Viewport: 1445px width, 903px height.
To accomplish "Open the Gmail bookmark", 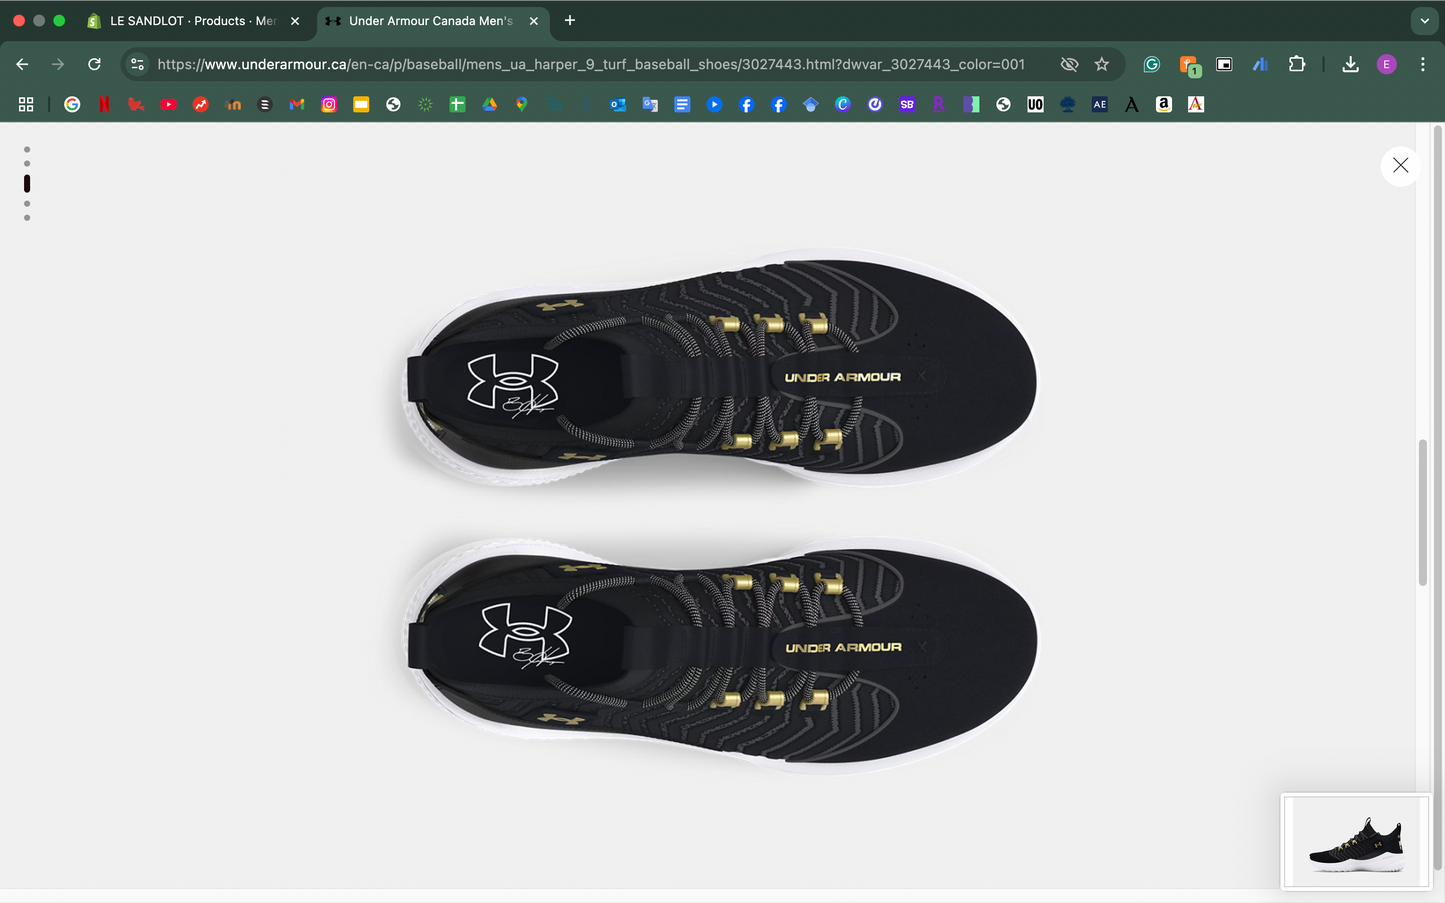I will [x=297, y=104].
